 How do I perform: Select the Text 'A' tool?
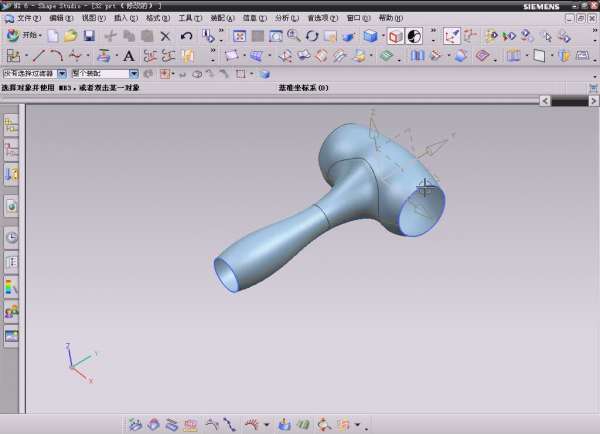coord(129,57)
